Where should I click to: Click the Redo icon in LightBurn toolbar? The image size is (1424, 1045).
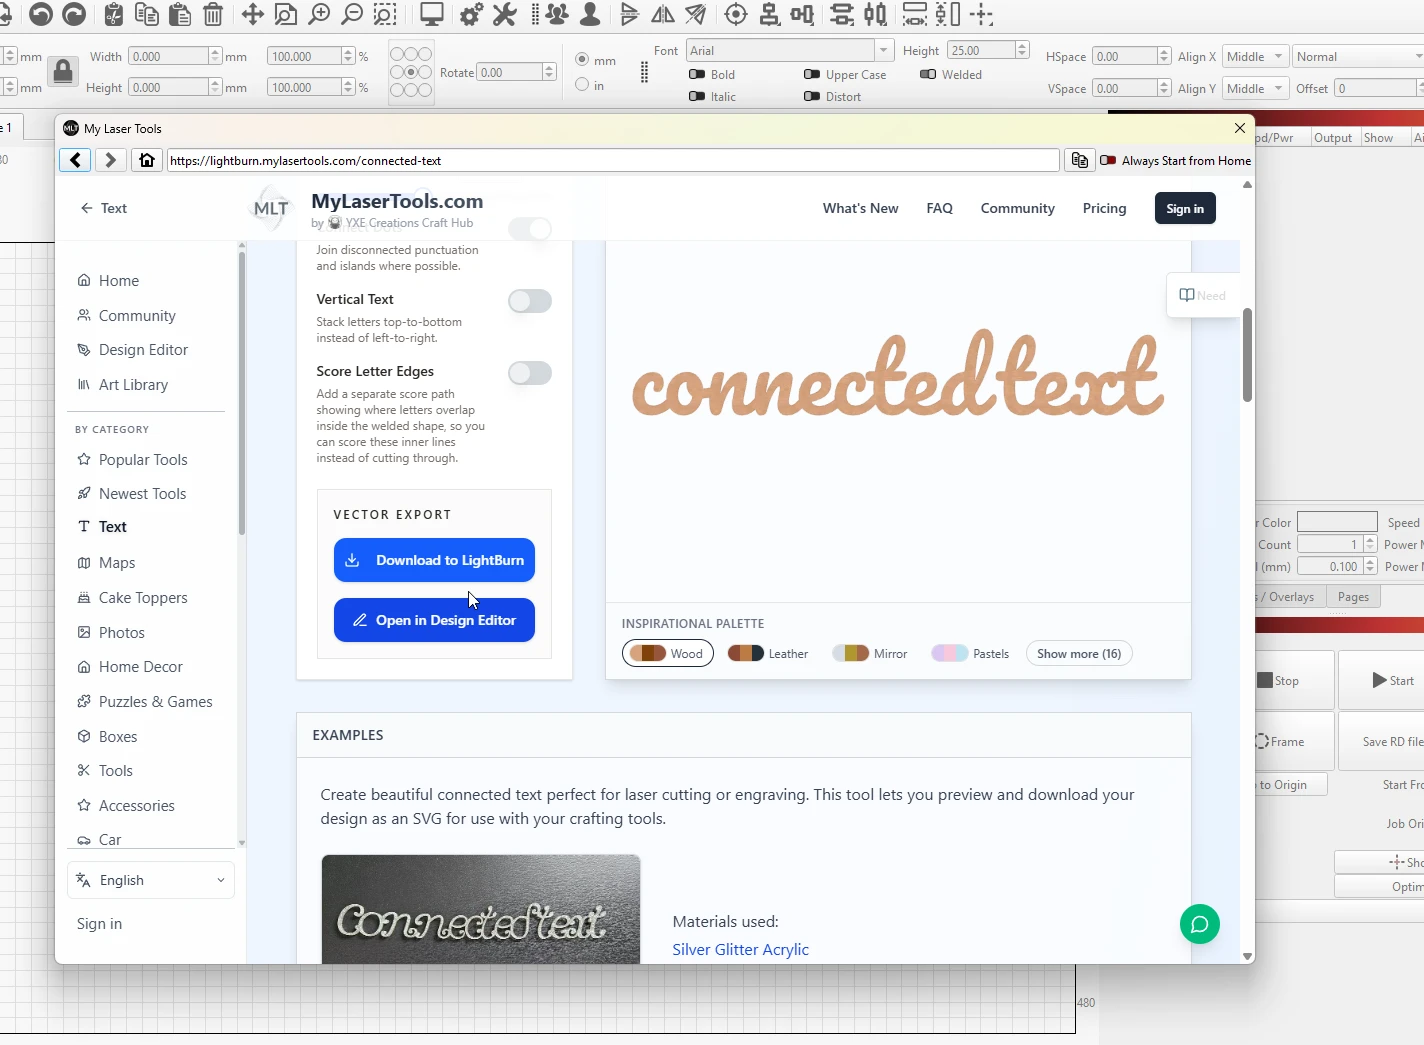coord(74,14)
